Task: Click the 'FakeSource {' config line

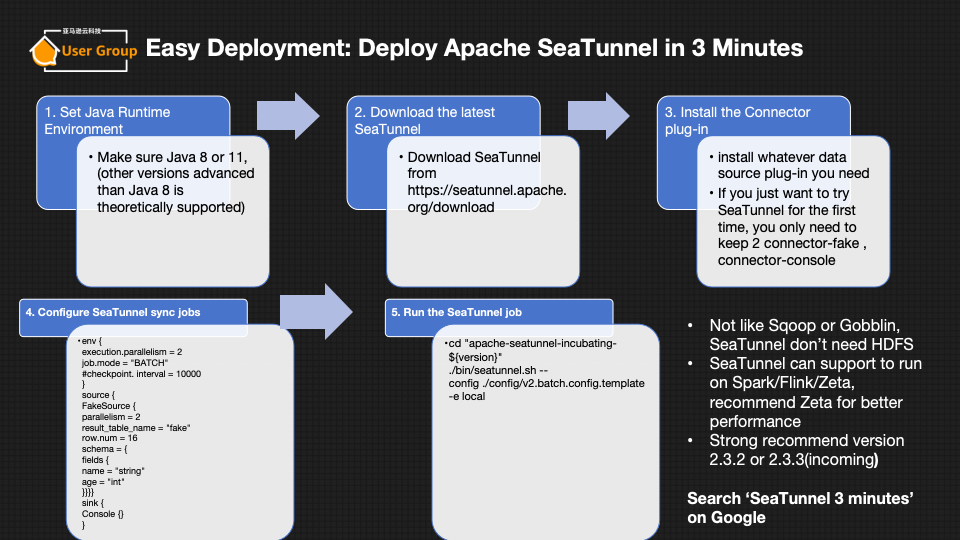Action: [108, 406]
